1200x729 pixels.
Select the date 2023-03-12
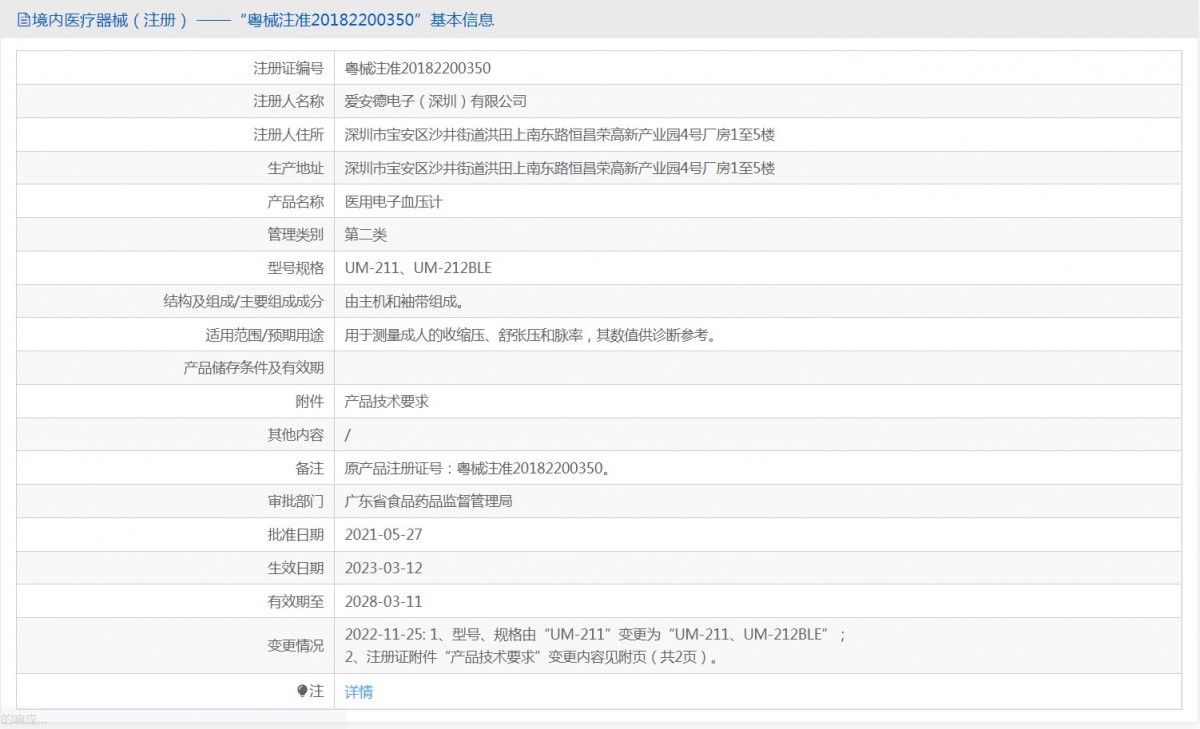(x=384, y=568)
